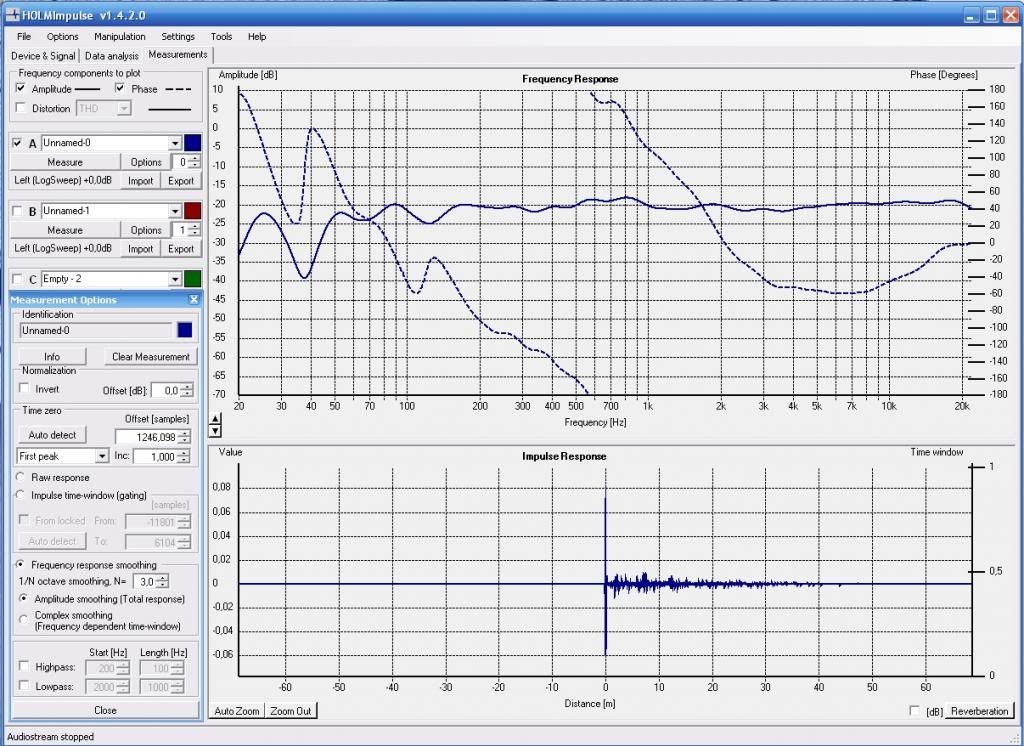Open the File menu
1024x746 pixels.
(x=24, y=37)
